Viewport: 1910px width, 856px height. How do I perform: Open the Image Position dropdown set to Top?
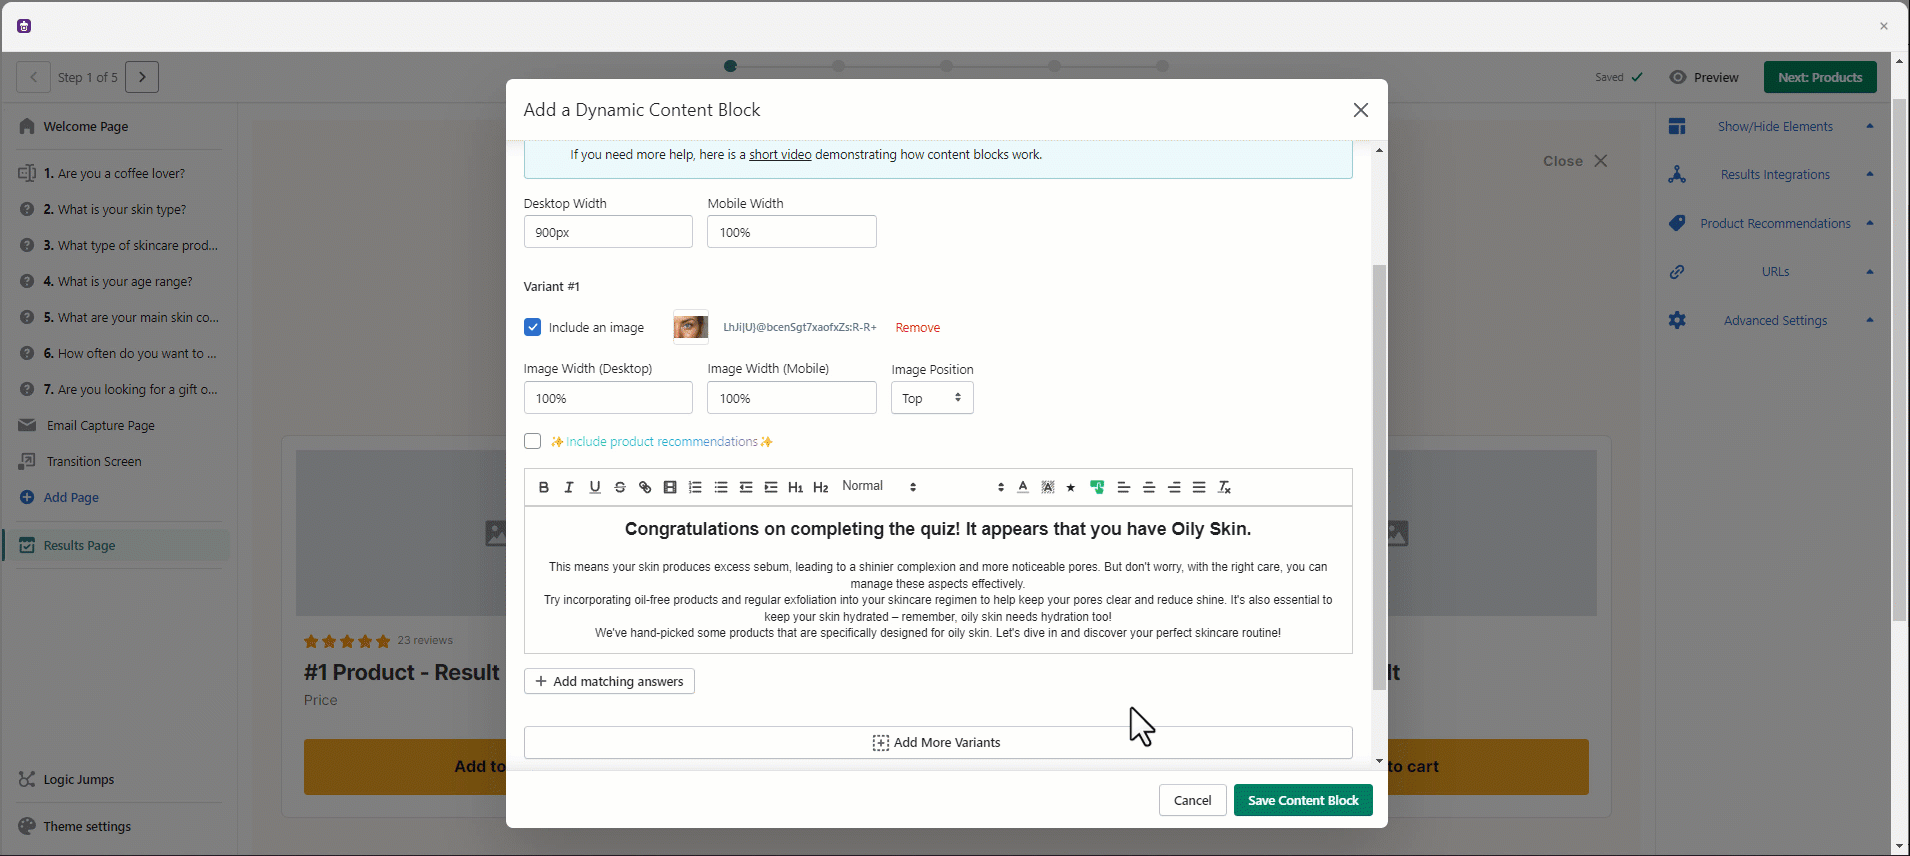[932, 398]
